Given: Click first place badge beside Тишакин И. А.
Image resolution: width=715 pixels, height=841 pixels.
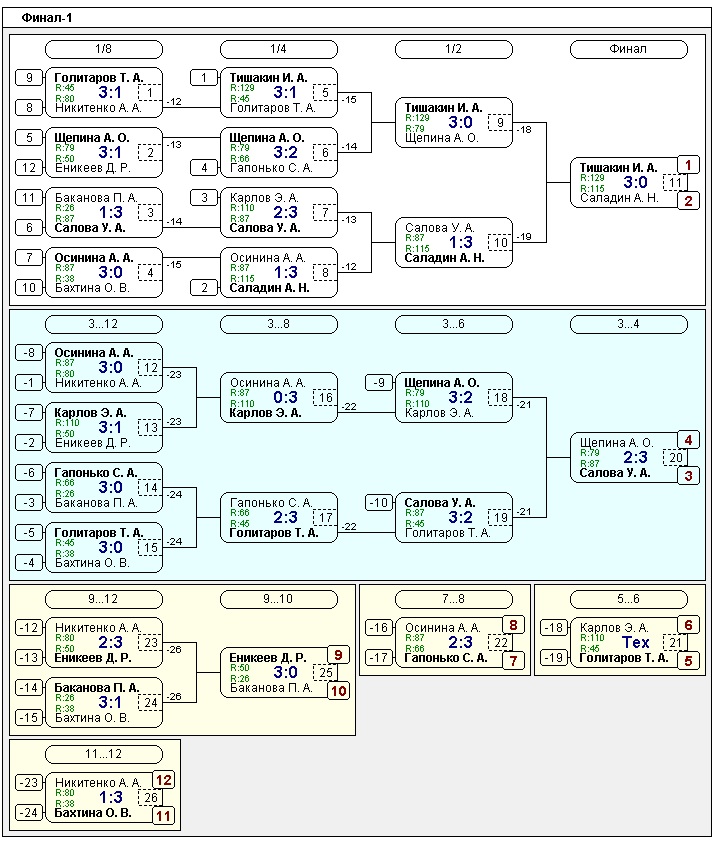Looking at the screenshot, I should 688,165.
